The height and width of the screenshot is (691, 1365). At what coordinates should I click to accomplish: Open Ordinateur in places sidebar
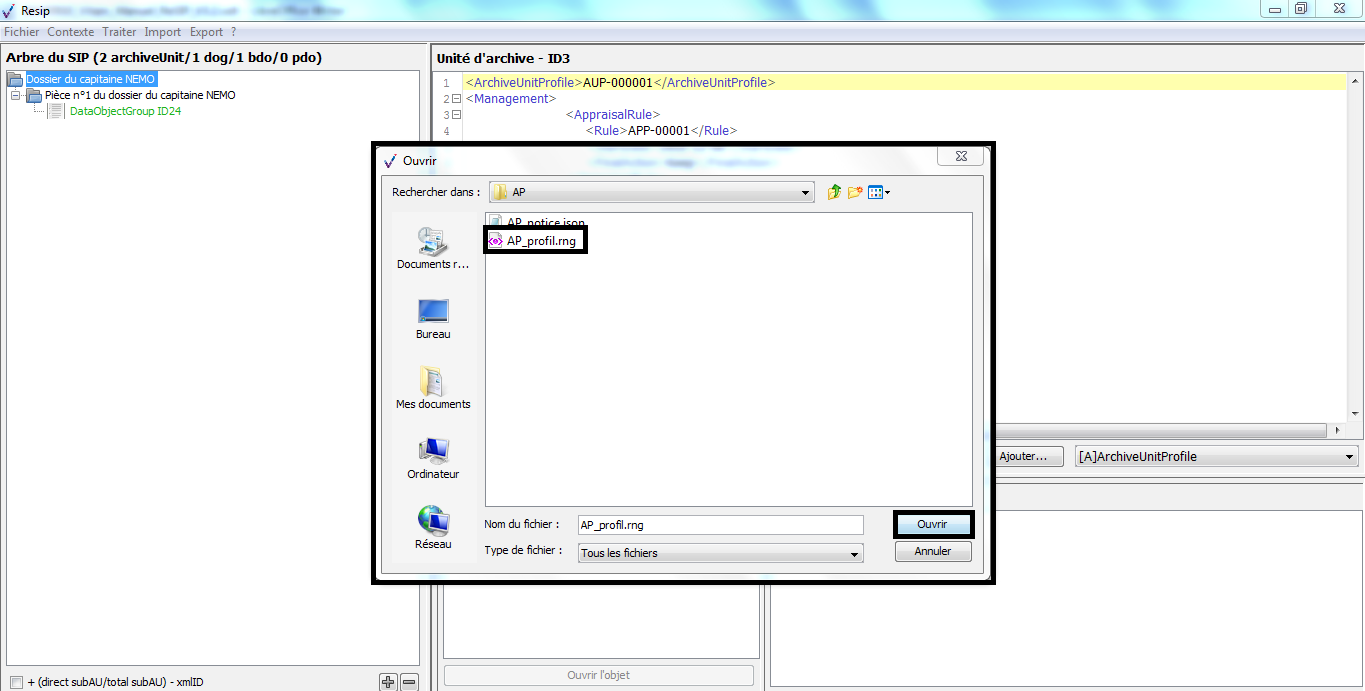coord(433,458)
